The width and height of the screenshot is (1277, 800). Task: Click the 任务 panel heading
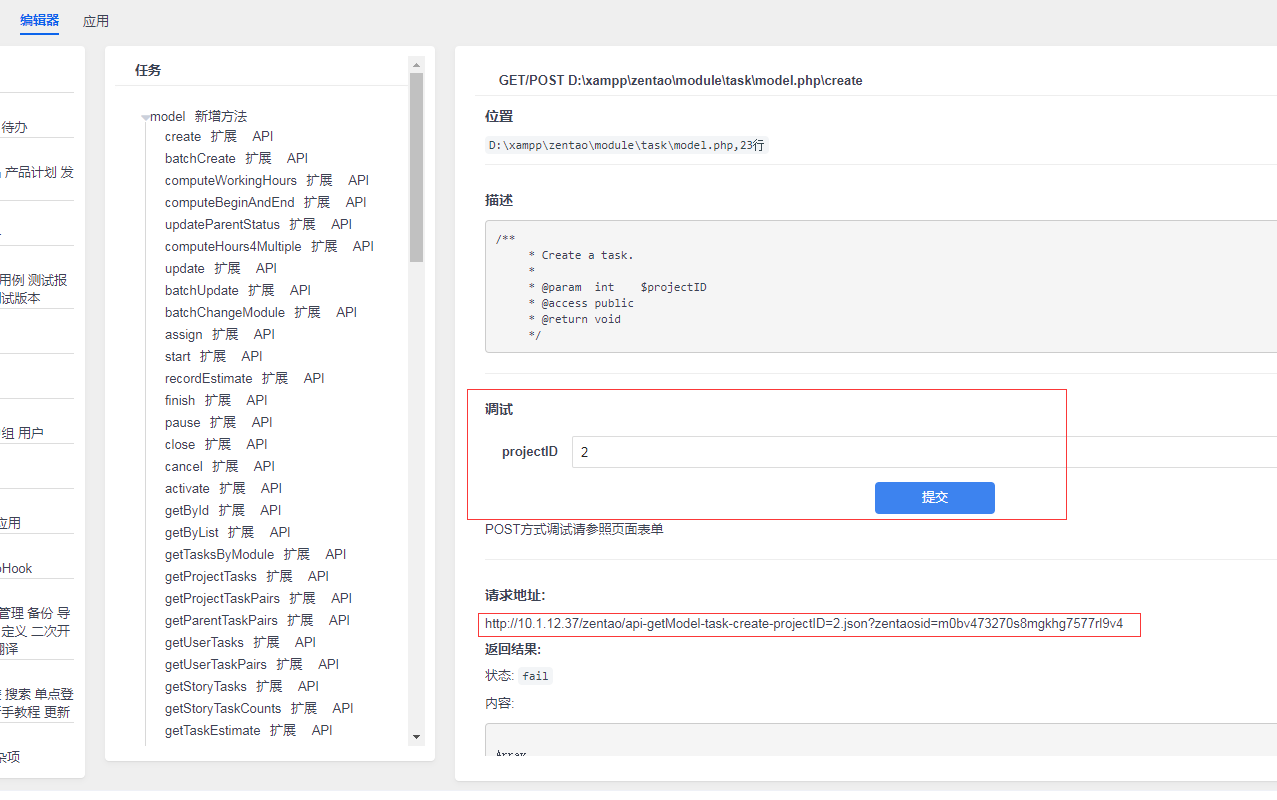[148, 70]
